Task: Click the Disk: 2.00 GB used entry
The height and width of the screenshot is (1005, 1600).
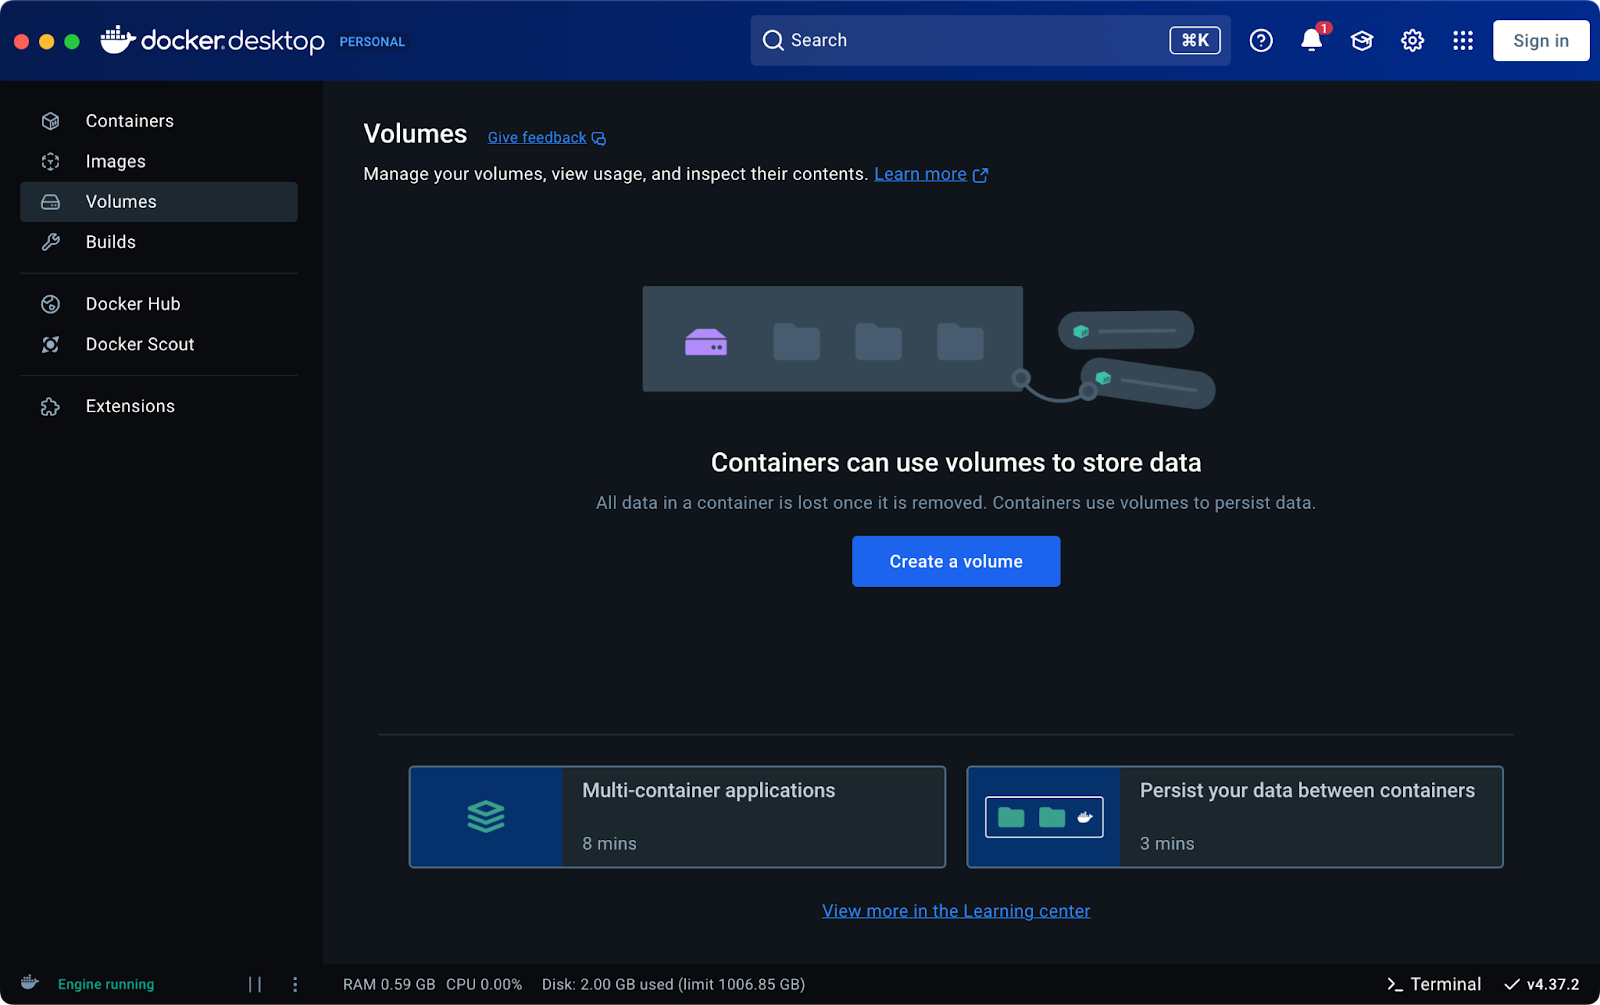Action: (x=673, y=985)
